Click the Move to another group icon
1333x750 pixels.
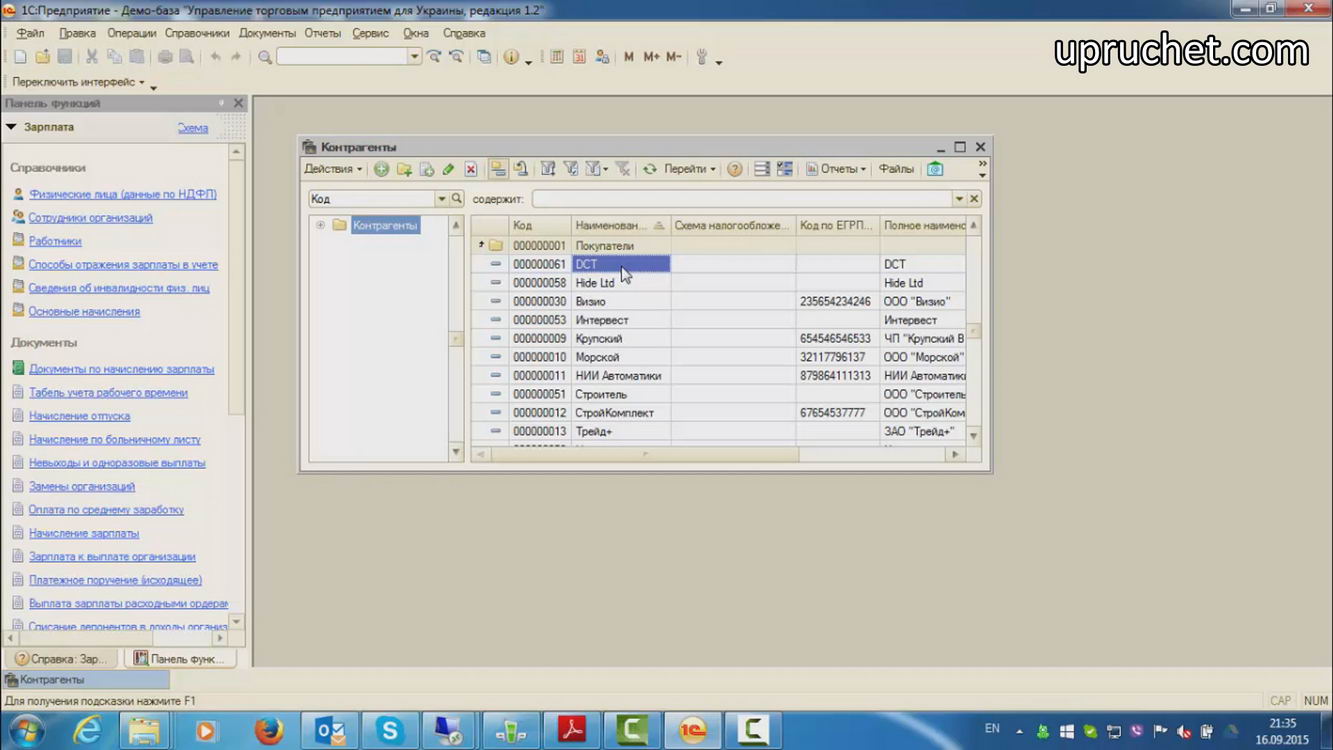521,169
